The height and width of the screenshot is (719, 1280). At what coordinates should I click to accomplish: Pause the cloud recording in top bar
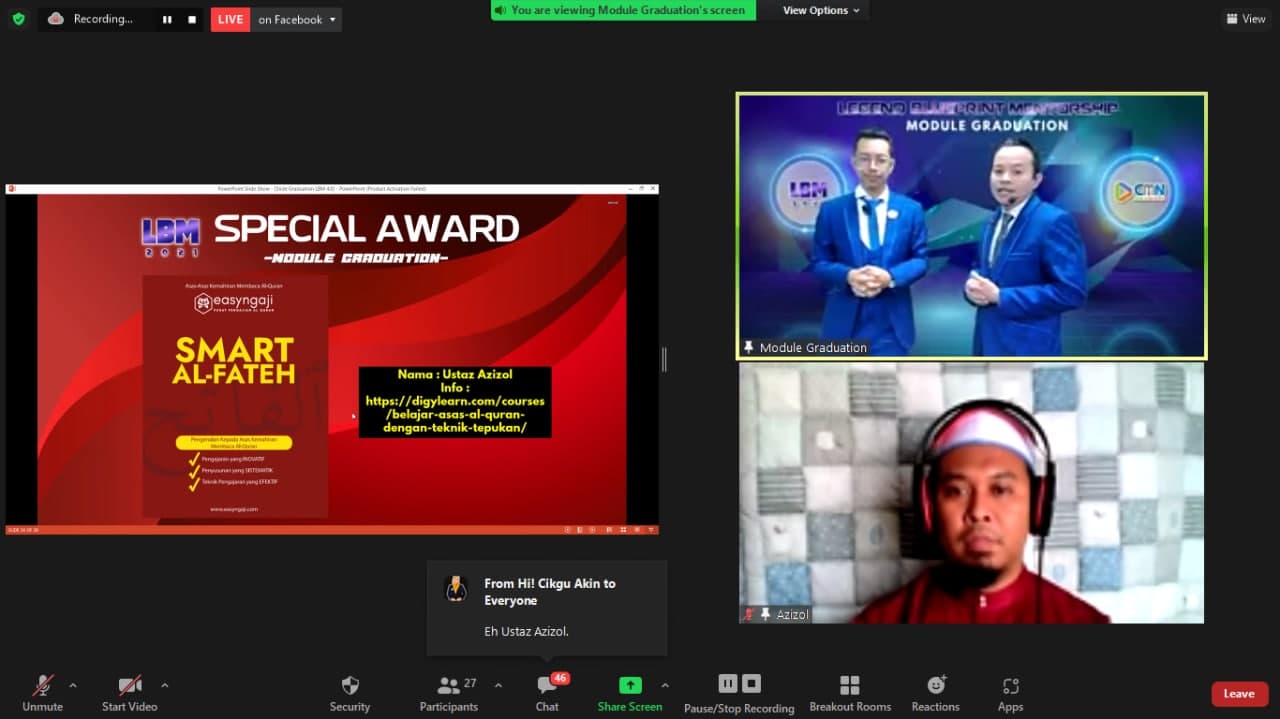tap(167, 19)
